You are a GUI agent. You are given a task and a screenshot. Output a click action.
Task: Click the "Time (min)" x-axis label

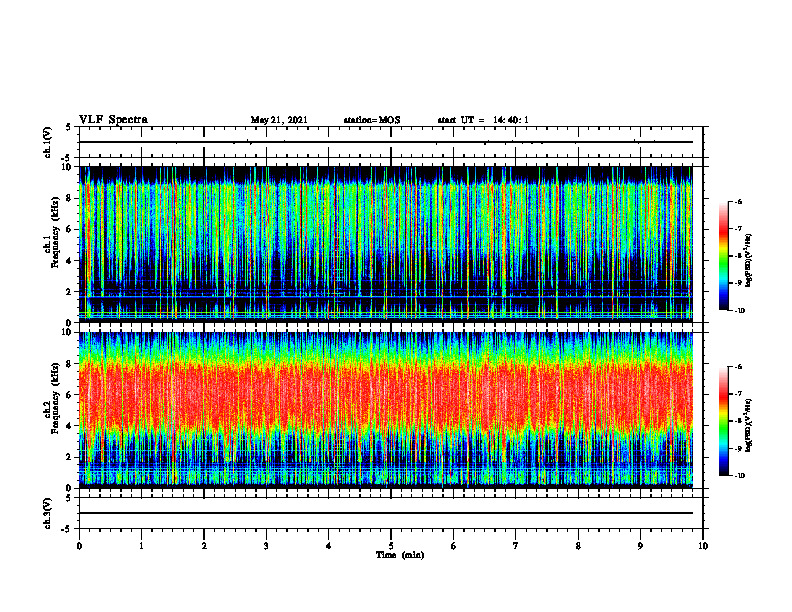click(x=400, y=555)
